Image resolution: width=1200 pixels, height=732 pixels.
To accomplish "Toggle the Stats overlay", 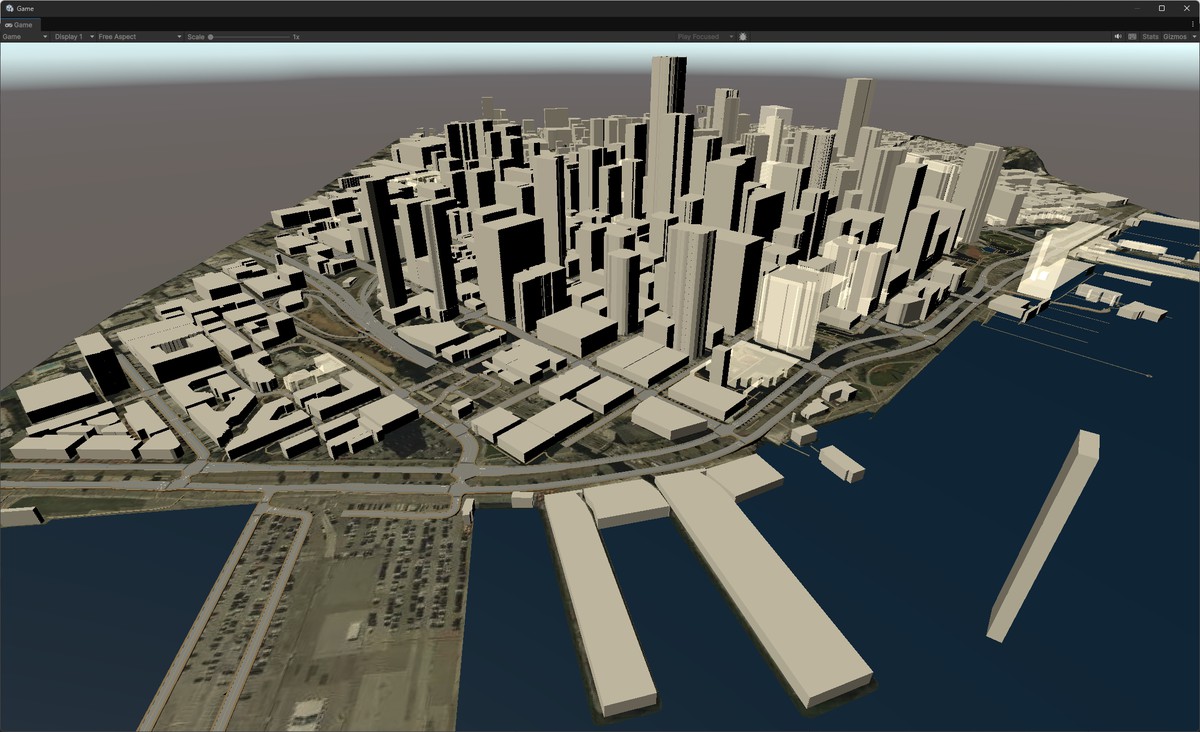I will (1150, 37).
